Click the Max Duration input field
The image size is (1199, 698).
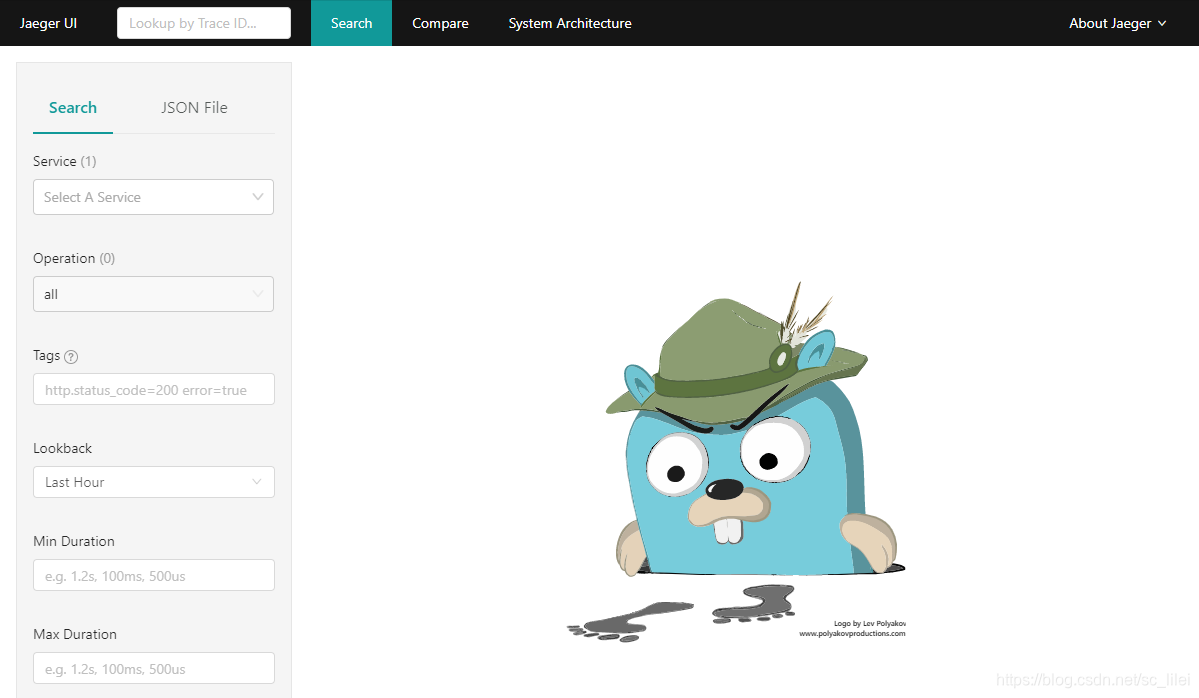click(x=154, y=668)
